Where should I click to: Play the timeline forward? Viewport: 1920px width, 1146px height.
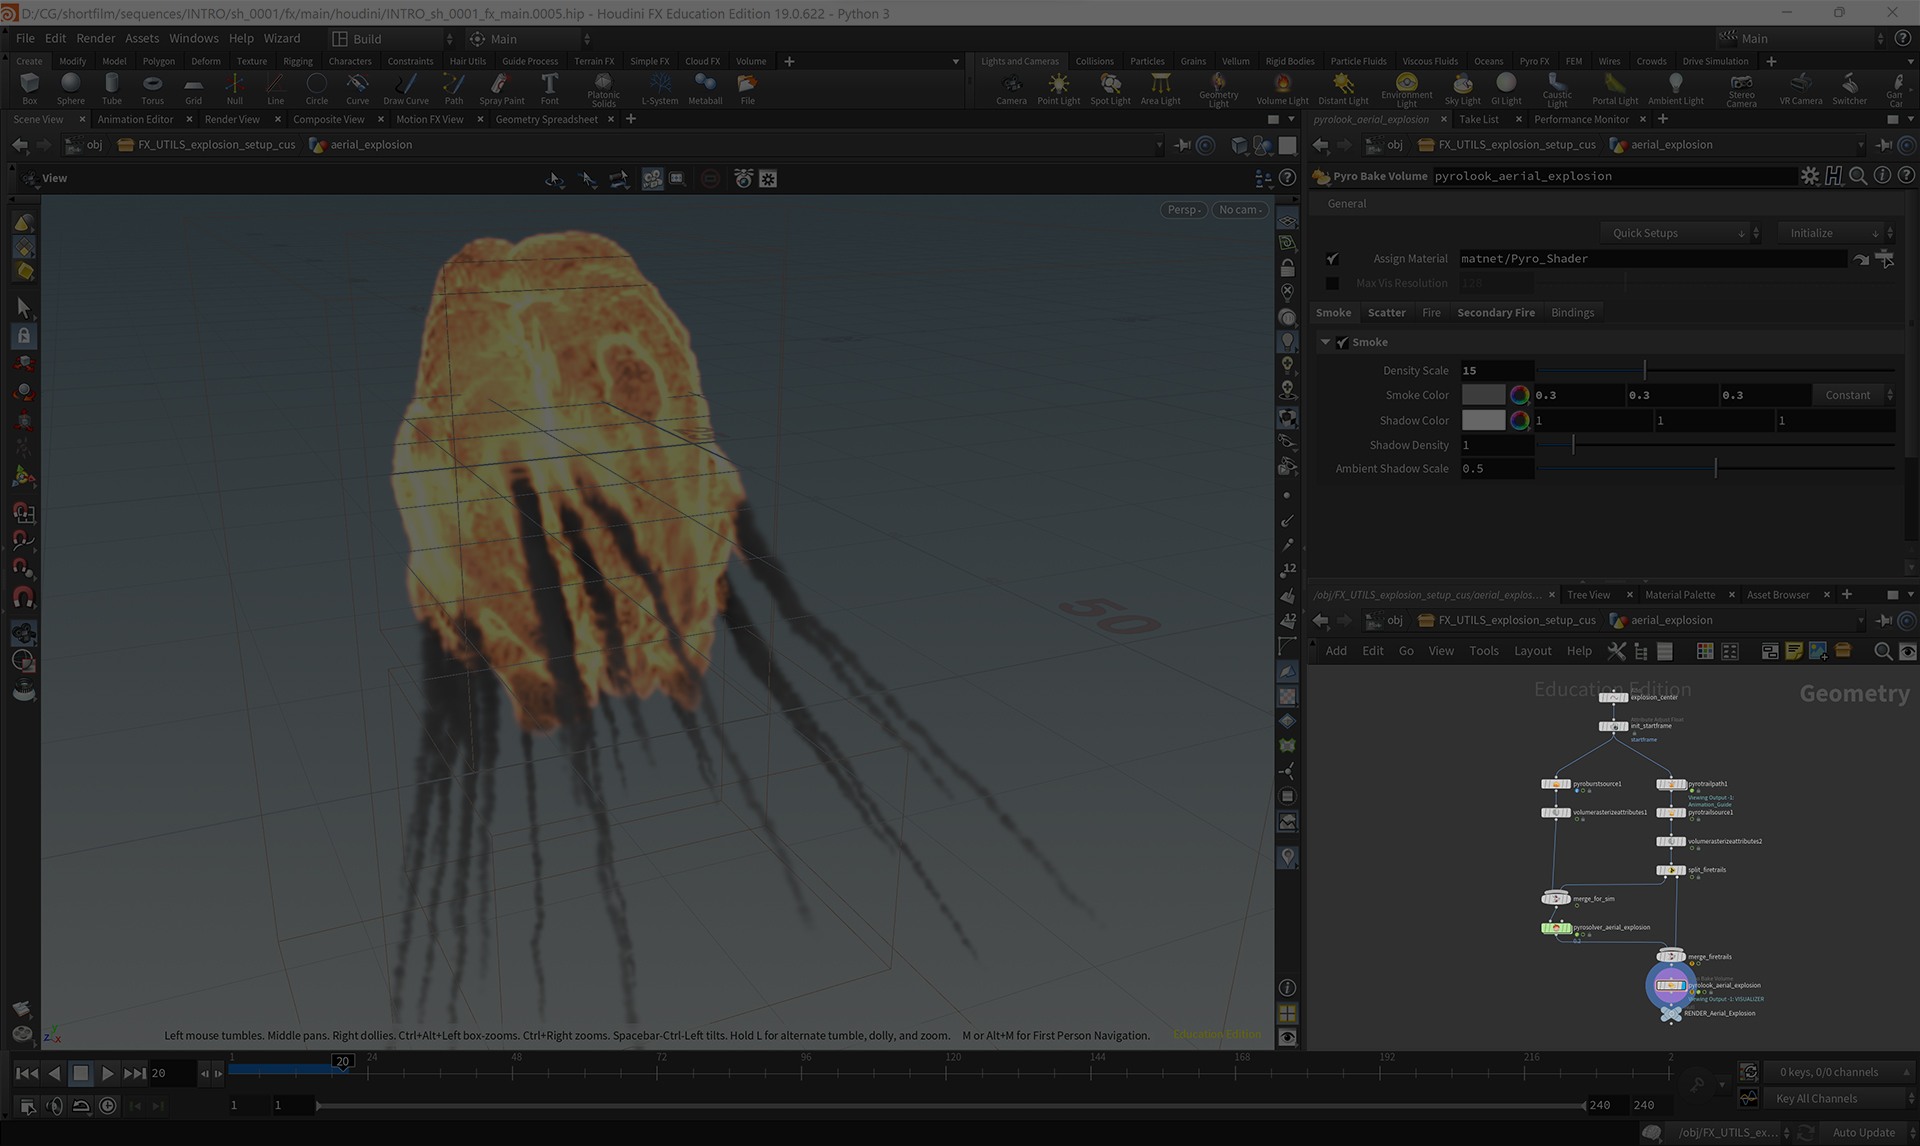click(107, 1073)
